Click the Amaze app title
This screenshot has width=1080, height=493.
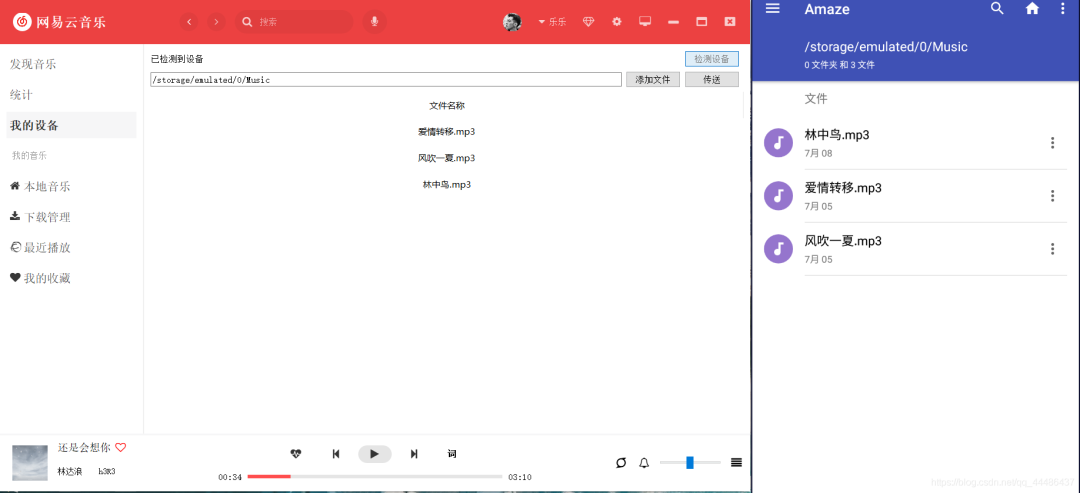coord(827,10)
